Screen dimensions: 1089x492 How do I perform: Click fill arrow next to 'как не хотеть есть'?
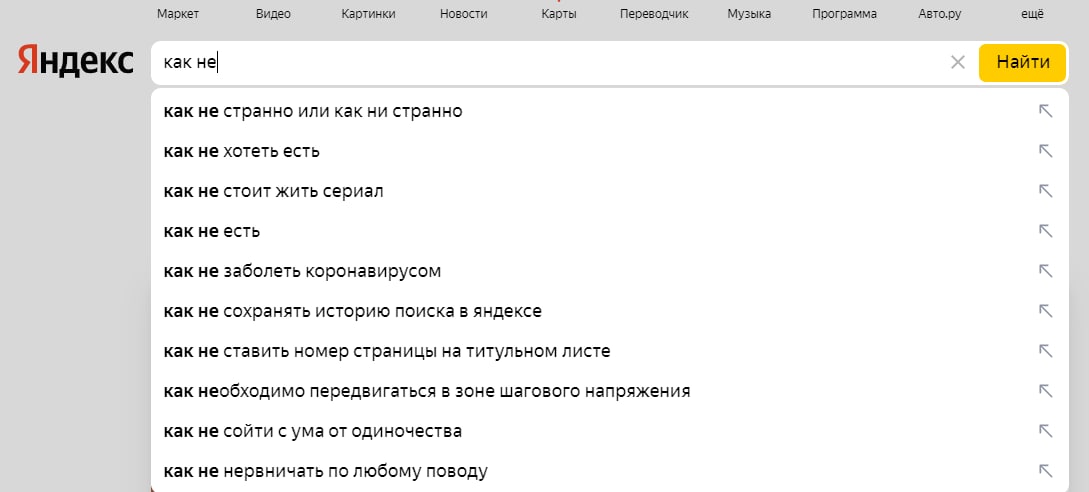click(1045, 151)
